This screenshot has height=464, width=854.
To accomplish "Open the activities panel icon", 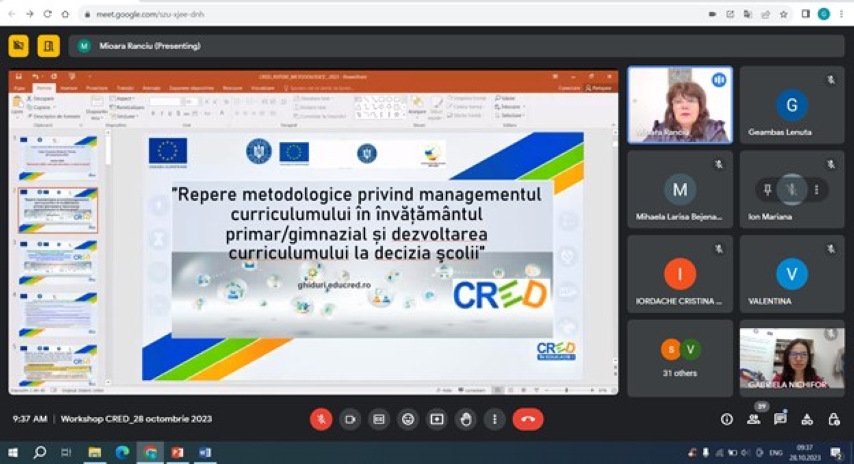I will coord(807,419).
